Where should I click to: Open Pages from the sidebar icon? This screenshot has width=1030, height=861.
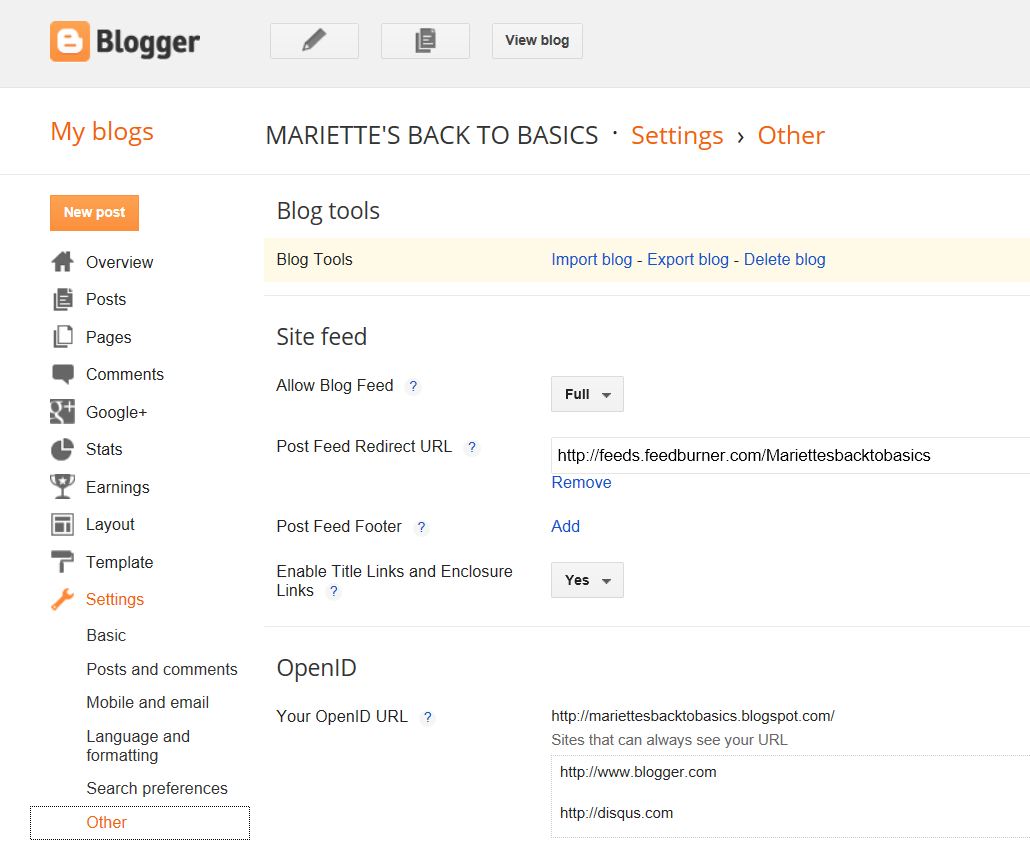pyautogui.click(x=62, y=337)
